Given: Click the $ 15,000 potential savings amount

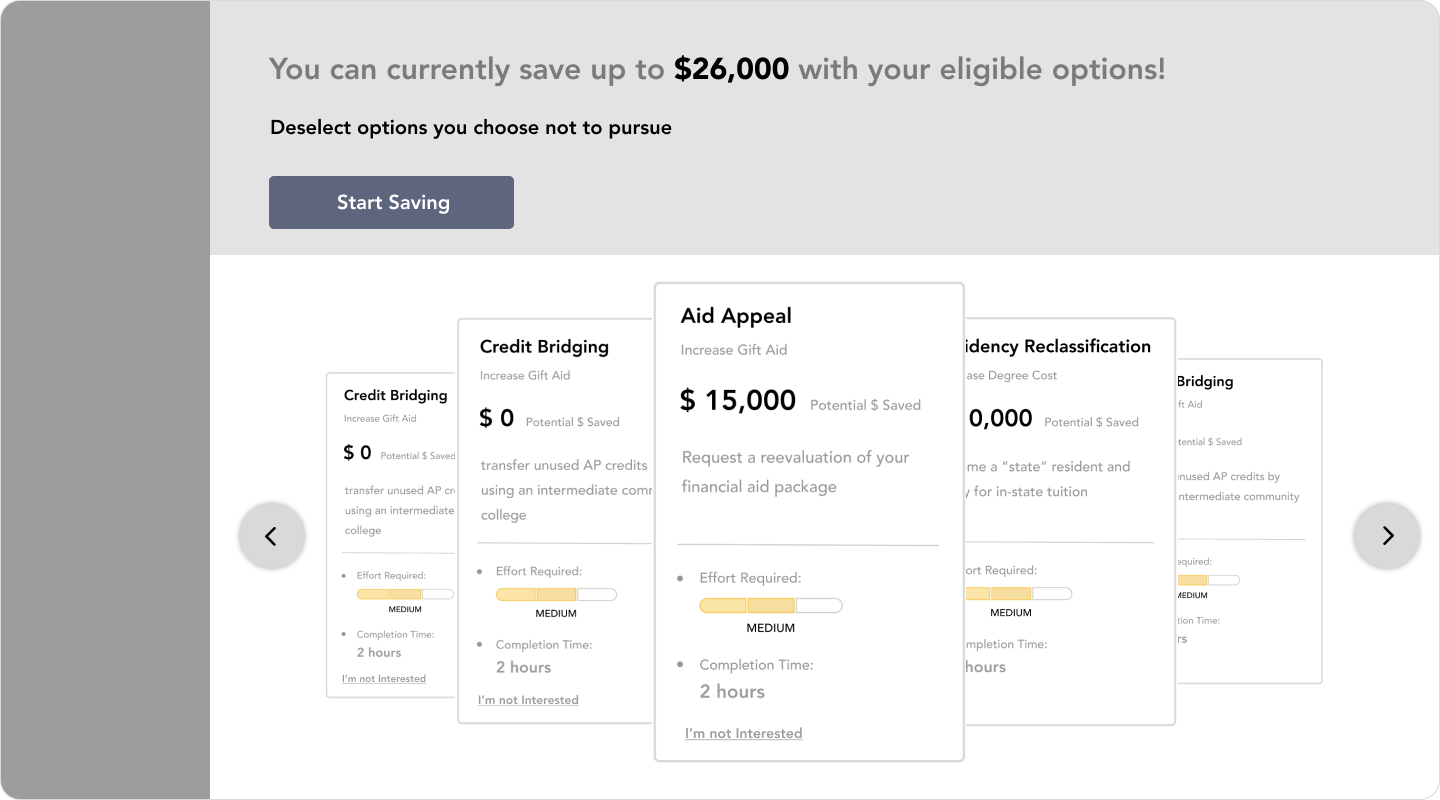Looking at the screenshot, I should [738, 401].
